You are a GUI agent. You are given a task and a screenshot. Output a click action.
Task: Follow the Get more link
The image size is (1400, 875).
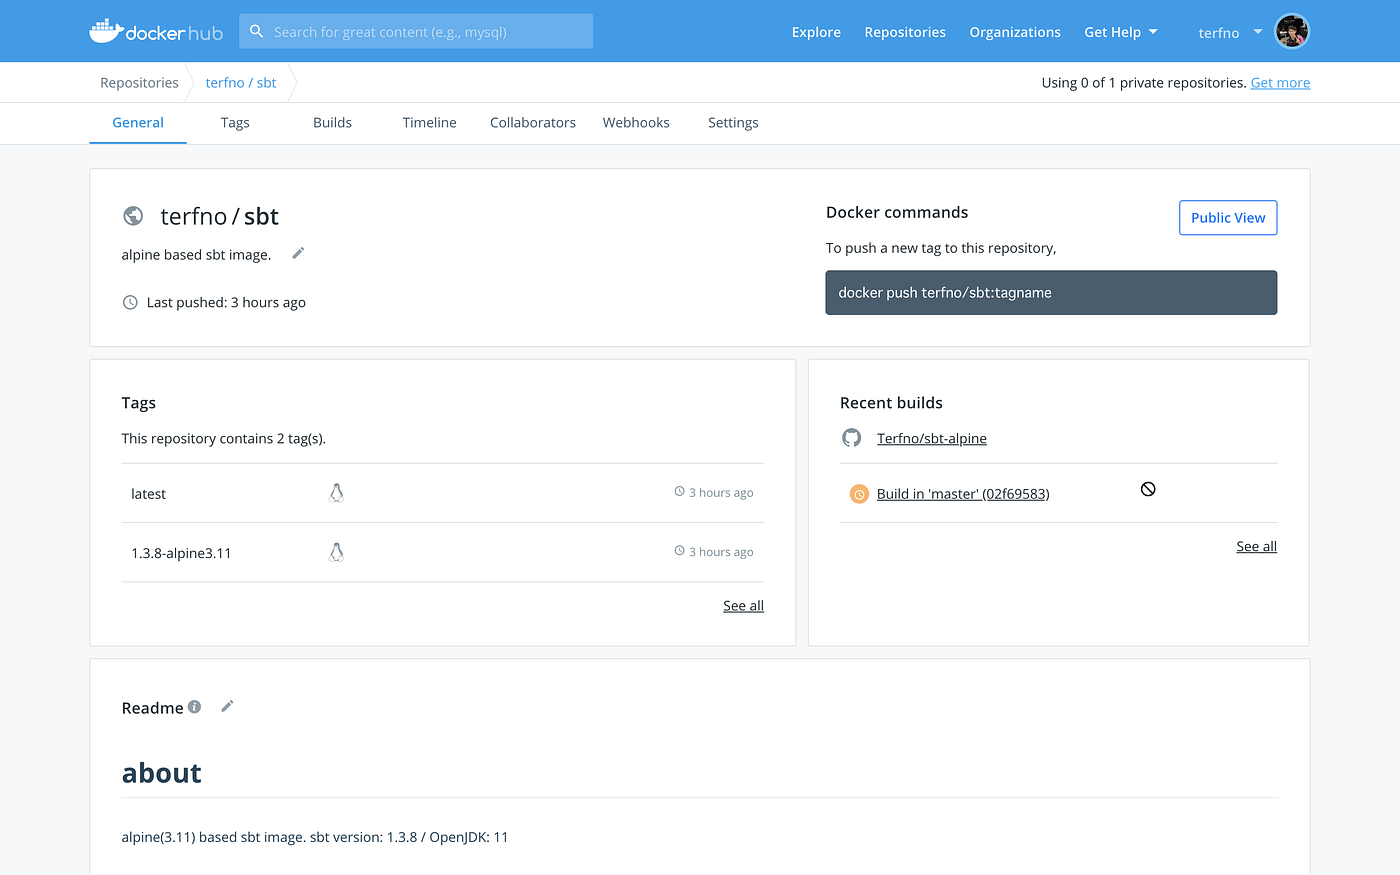pos(1280,83)
